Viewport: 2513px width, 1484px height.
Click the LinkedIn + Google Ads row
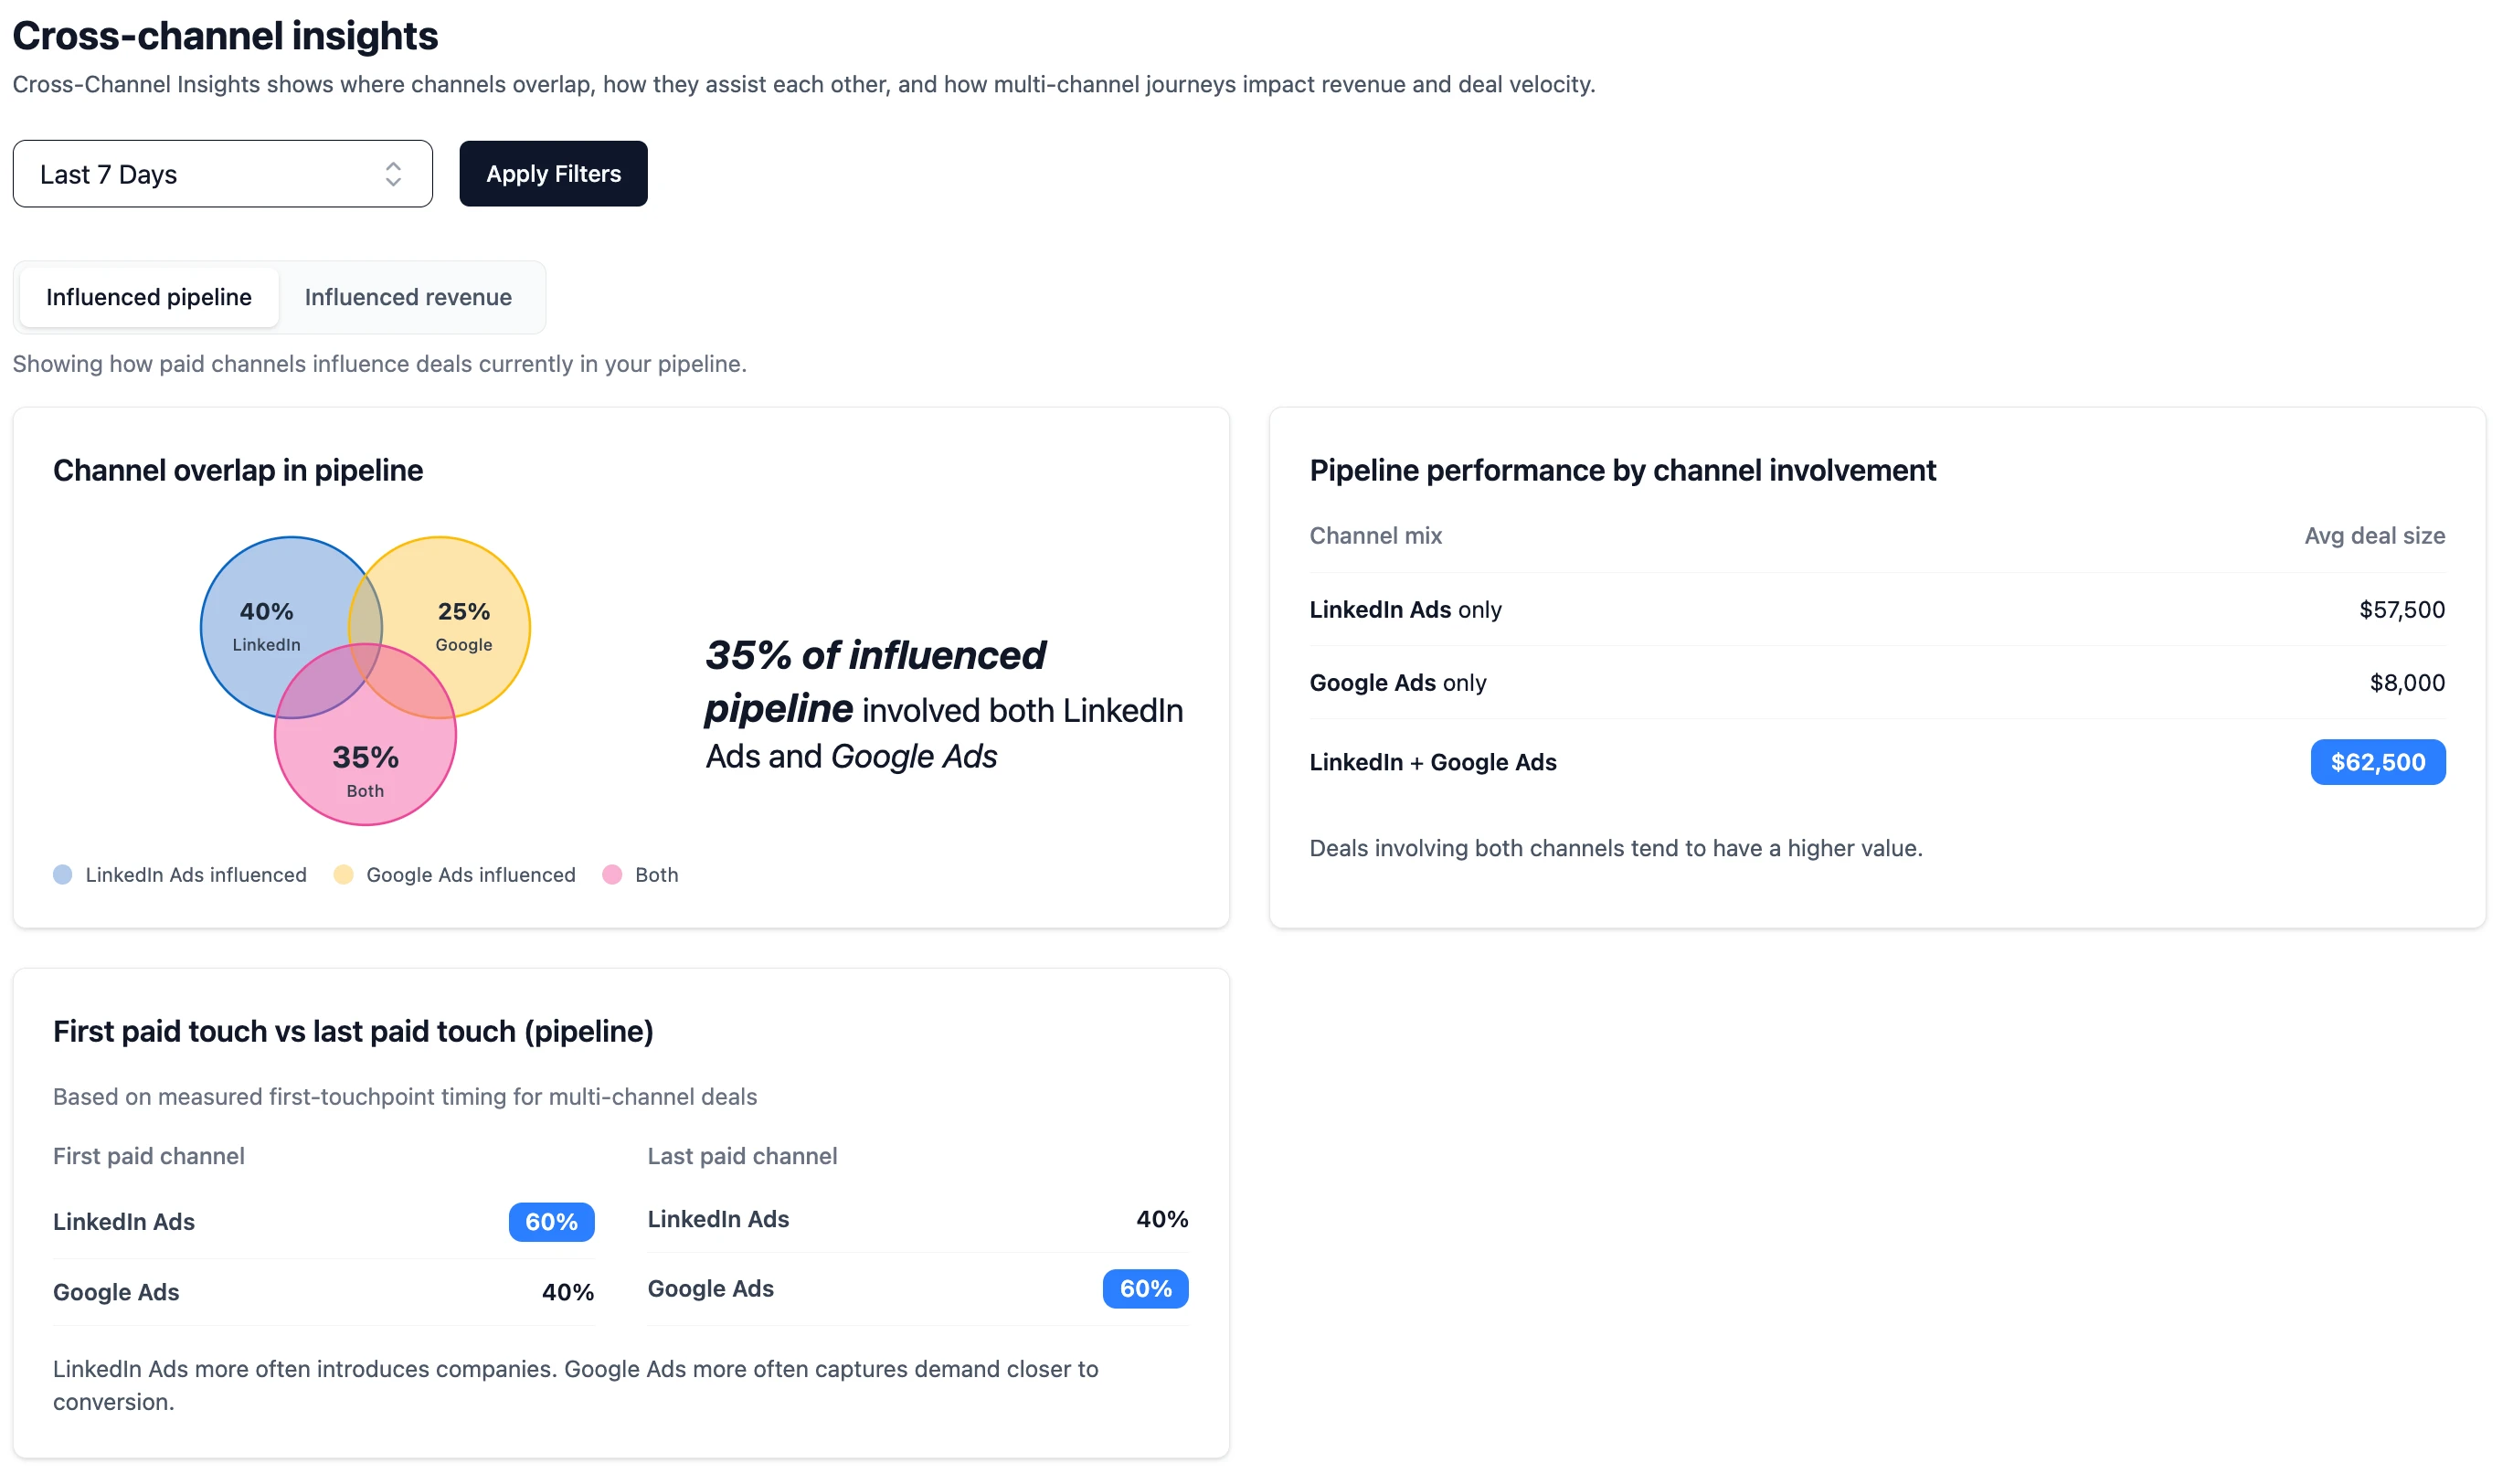1433,761
